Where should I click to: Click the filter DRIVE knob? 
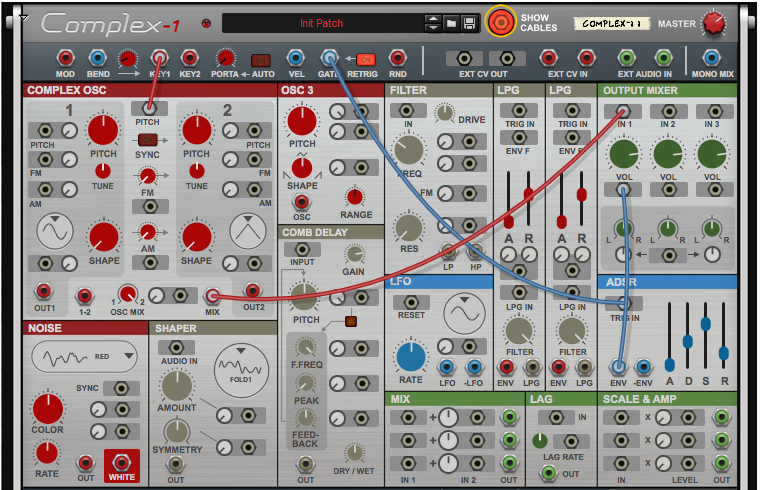tap(444, 113)
